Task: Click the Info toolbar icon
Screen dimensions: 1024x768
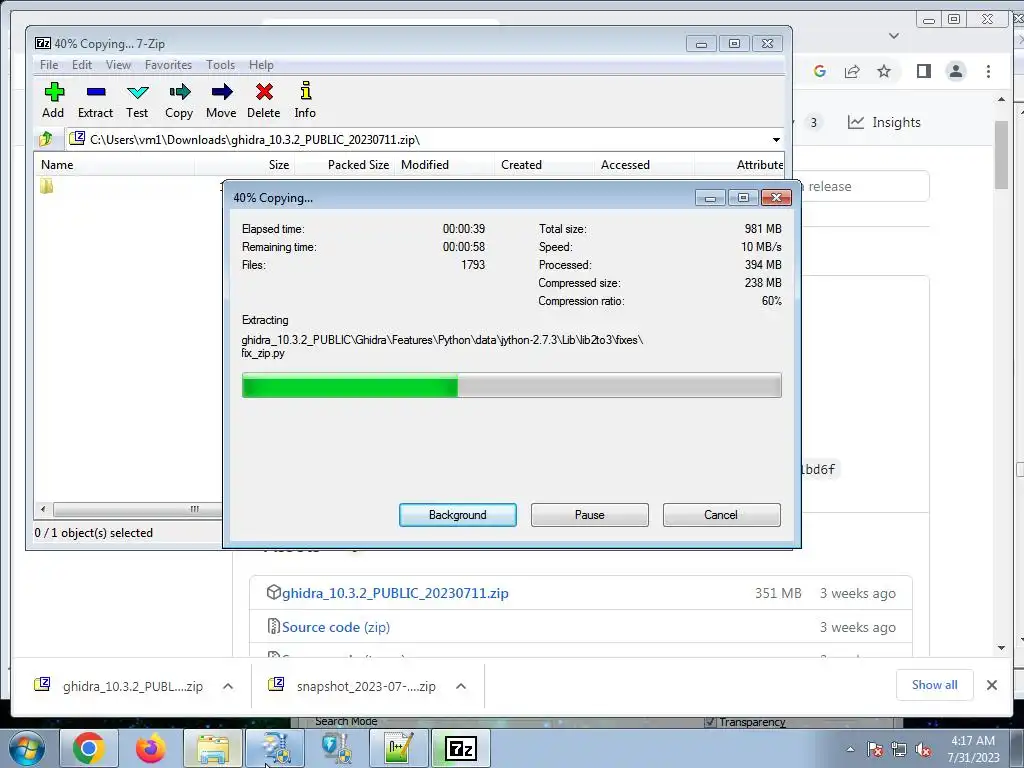Action: [x=305, y=101]
